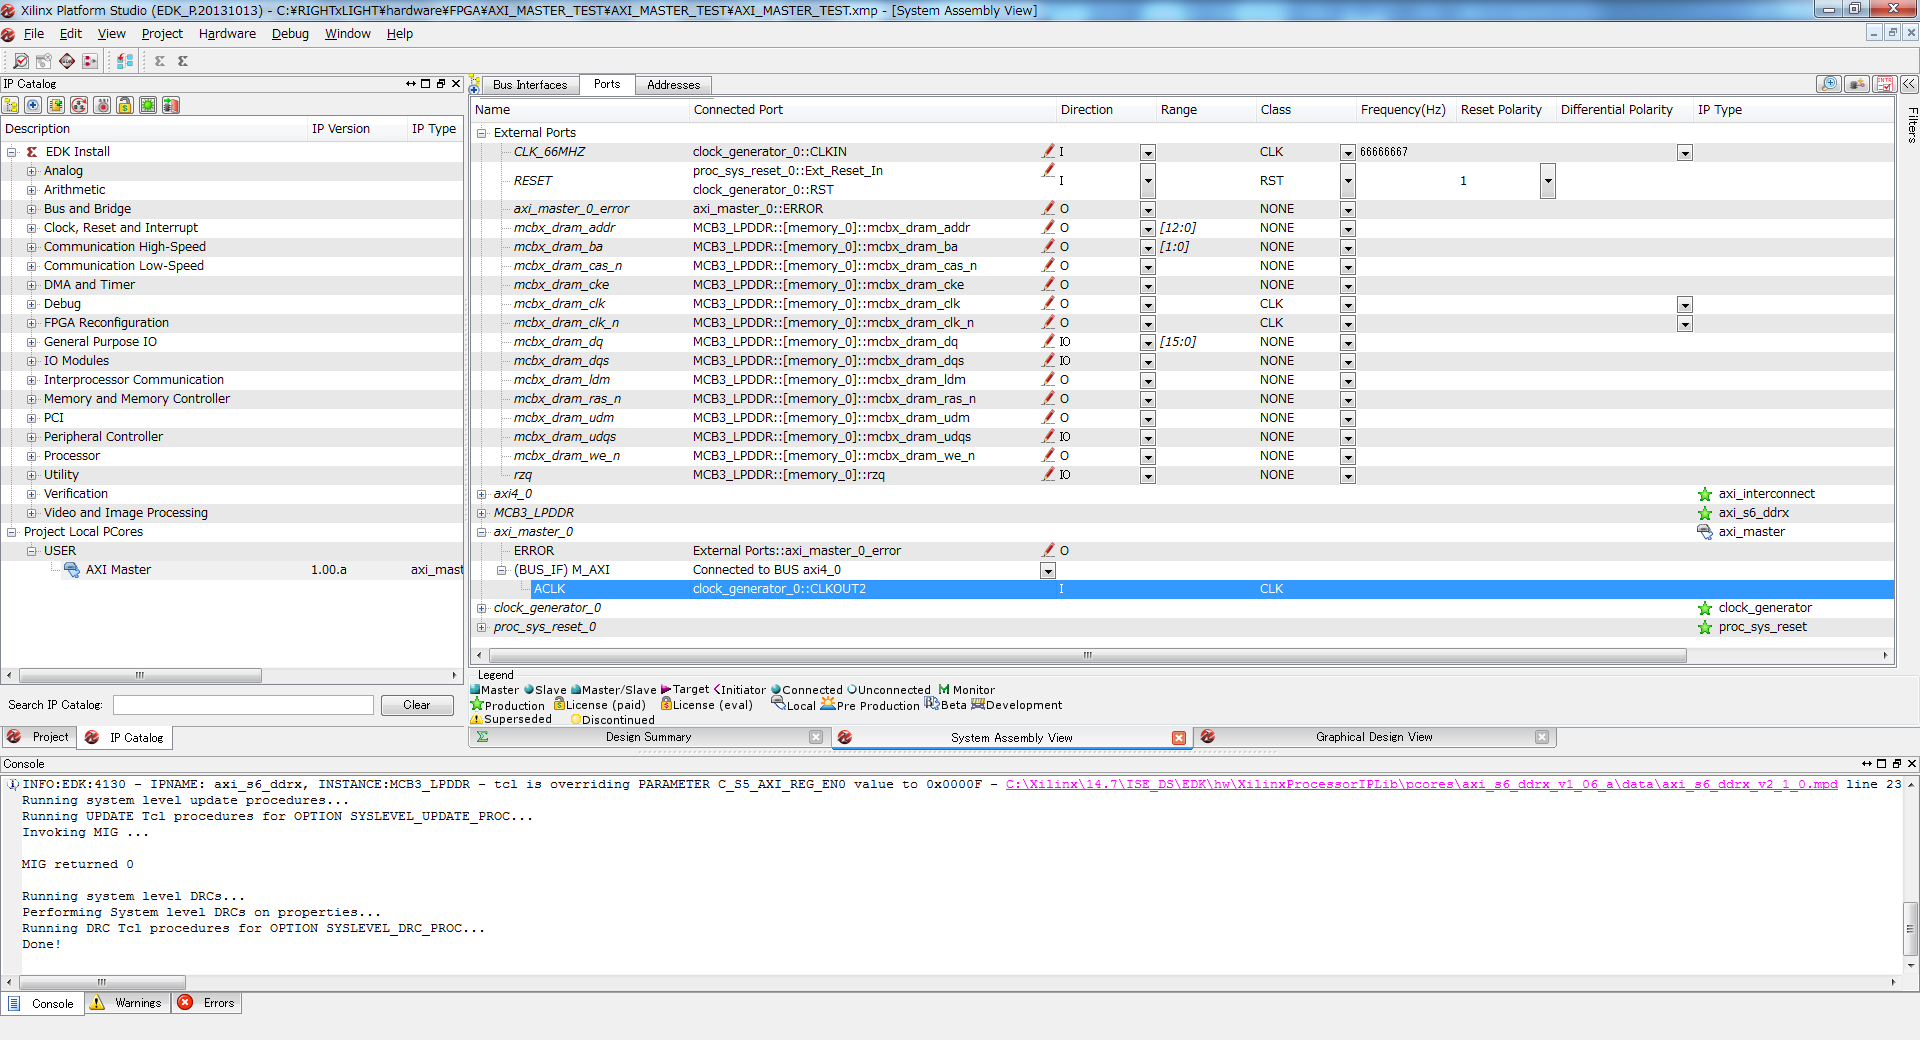The image size is (1920, 1040).
Task: Click the Search IP Catalog input field
Action: click(x=243, y=705)
